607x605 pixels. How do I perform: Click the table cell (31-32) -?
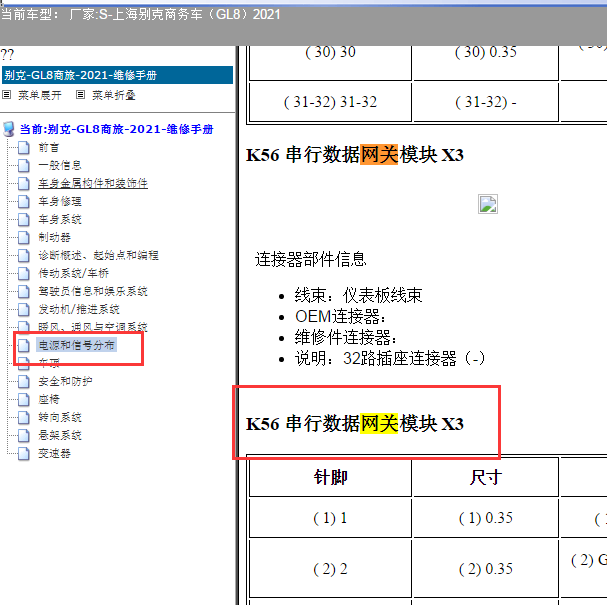click(486, 102)
